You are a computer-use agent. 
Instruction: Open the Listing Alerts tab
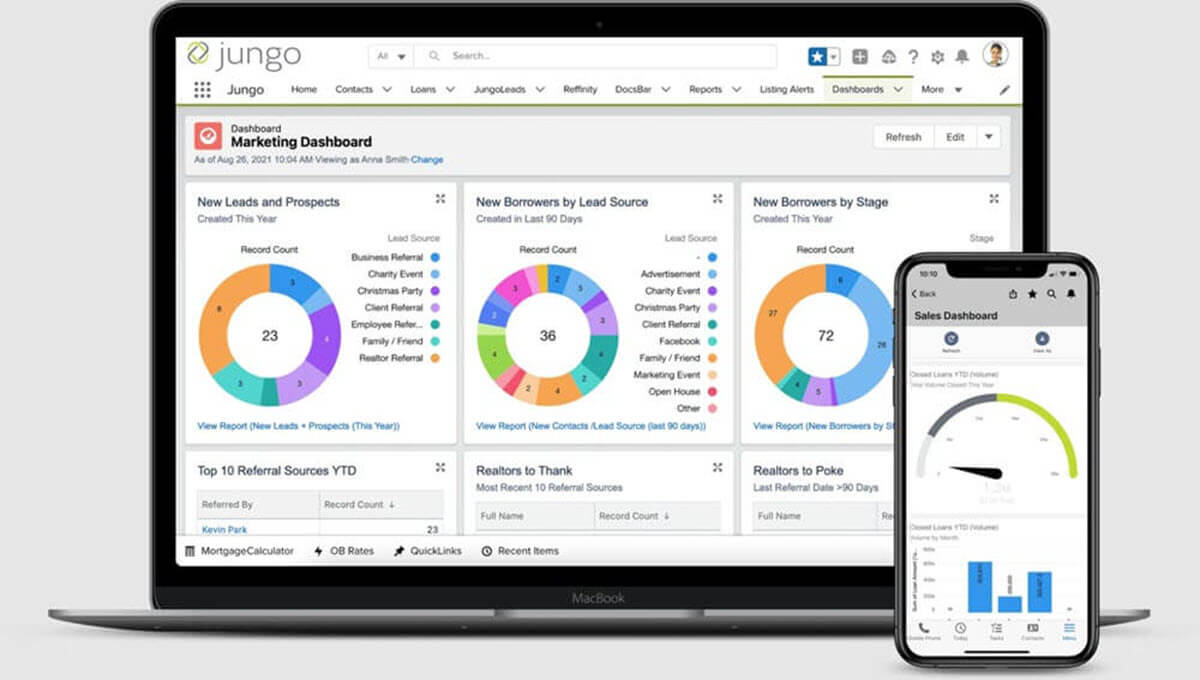pos(787,89)
